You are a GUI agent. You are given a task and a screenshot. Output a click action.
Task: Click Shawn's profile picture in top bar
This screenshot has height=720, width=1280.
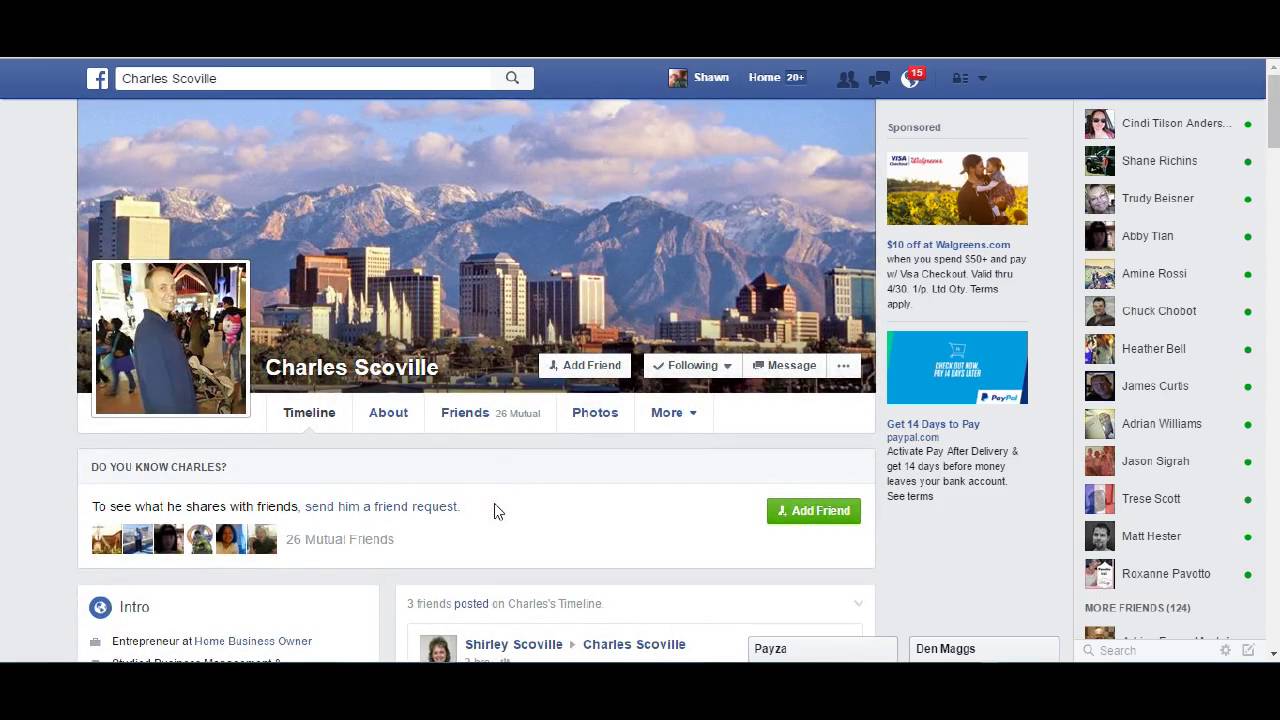pyautogui.click(x=678, y=78)
